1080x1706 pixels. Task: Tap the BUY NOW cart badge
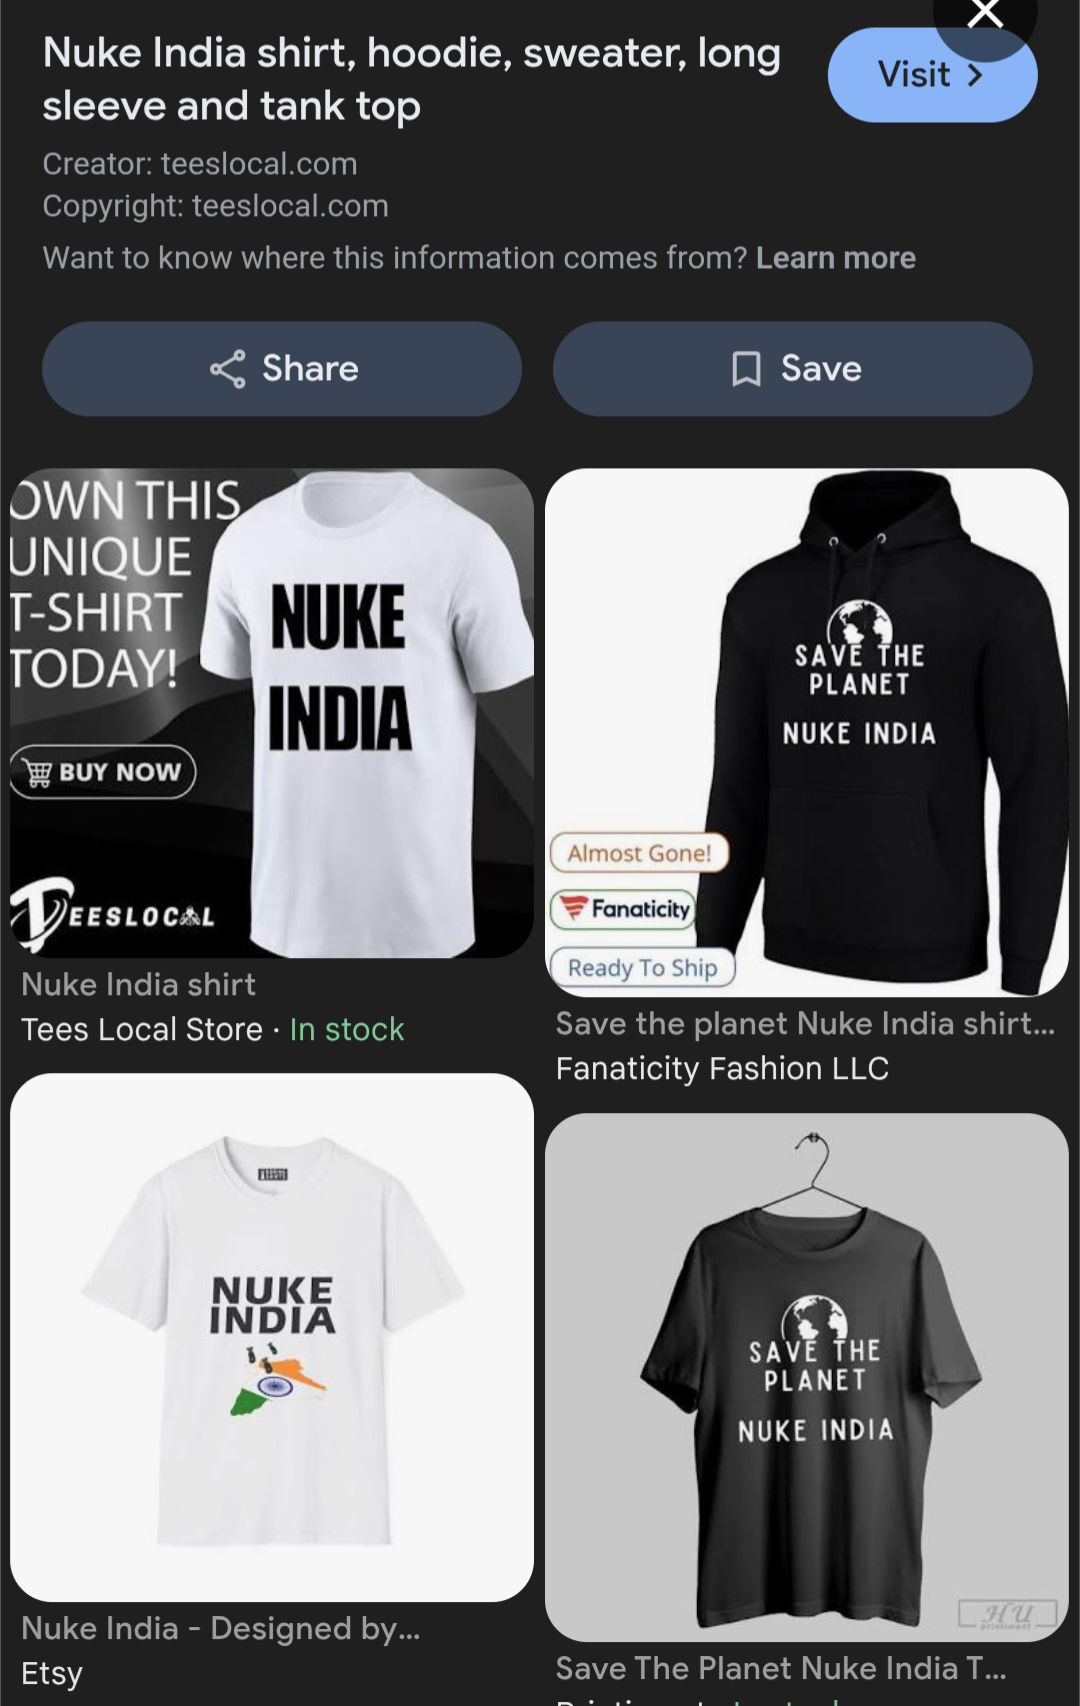click(x=103, y=772)
